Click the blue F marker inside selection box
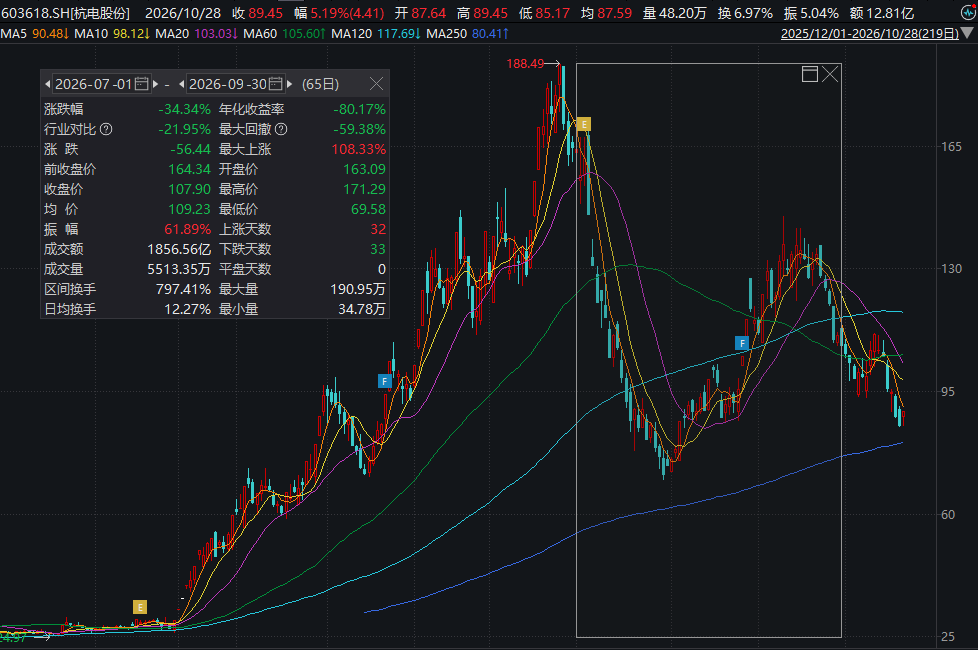Viewport: 978px width, 650px height. click(x=742, y=343)
